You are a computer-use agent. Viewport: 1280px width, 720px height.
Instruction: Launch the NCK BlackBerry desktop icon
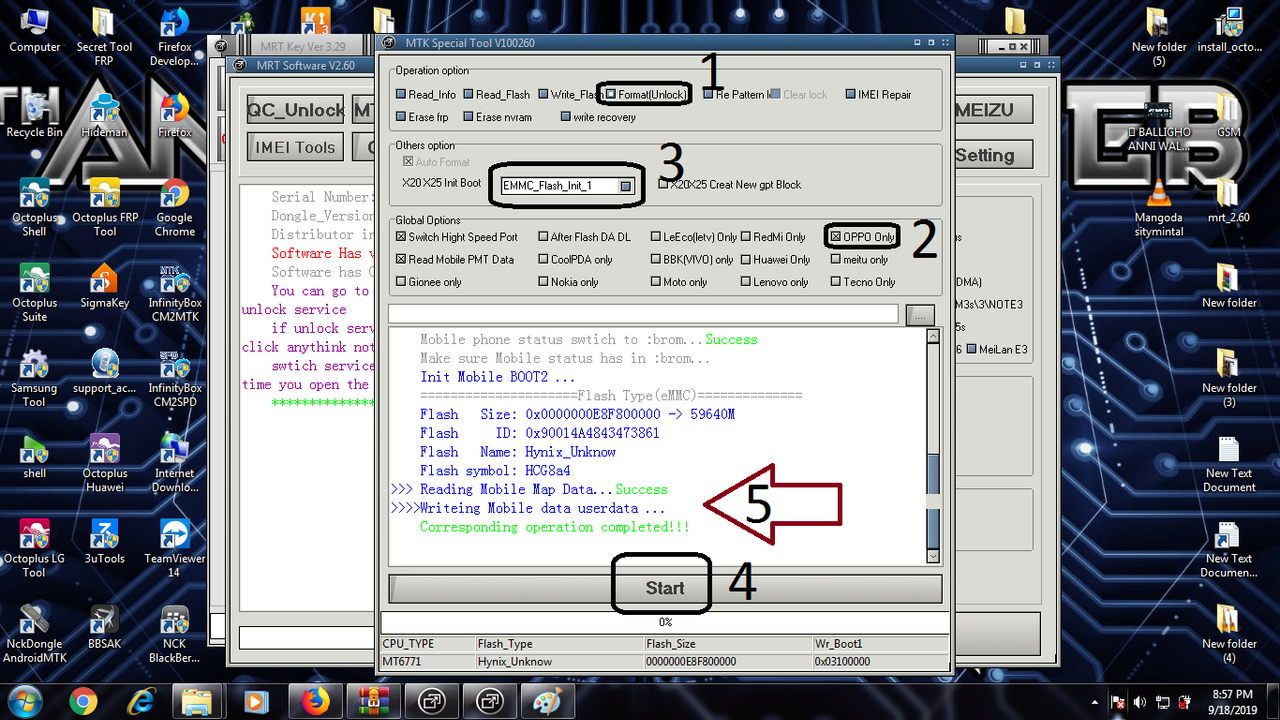pos(175,633)
